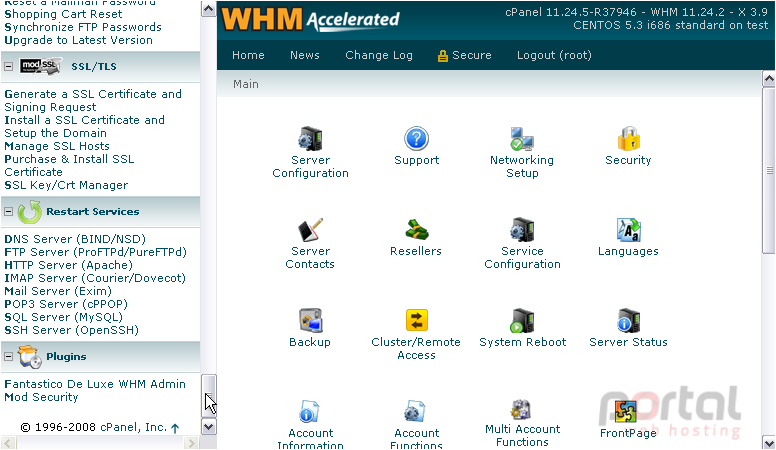Restart HTTP Server (Apache)
776x450 pixels.
pyautogui.click(x=68, y=265)
